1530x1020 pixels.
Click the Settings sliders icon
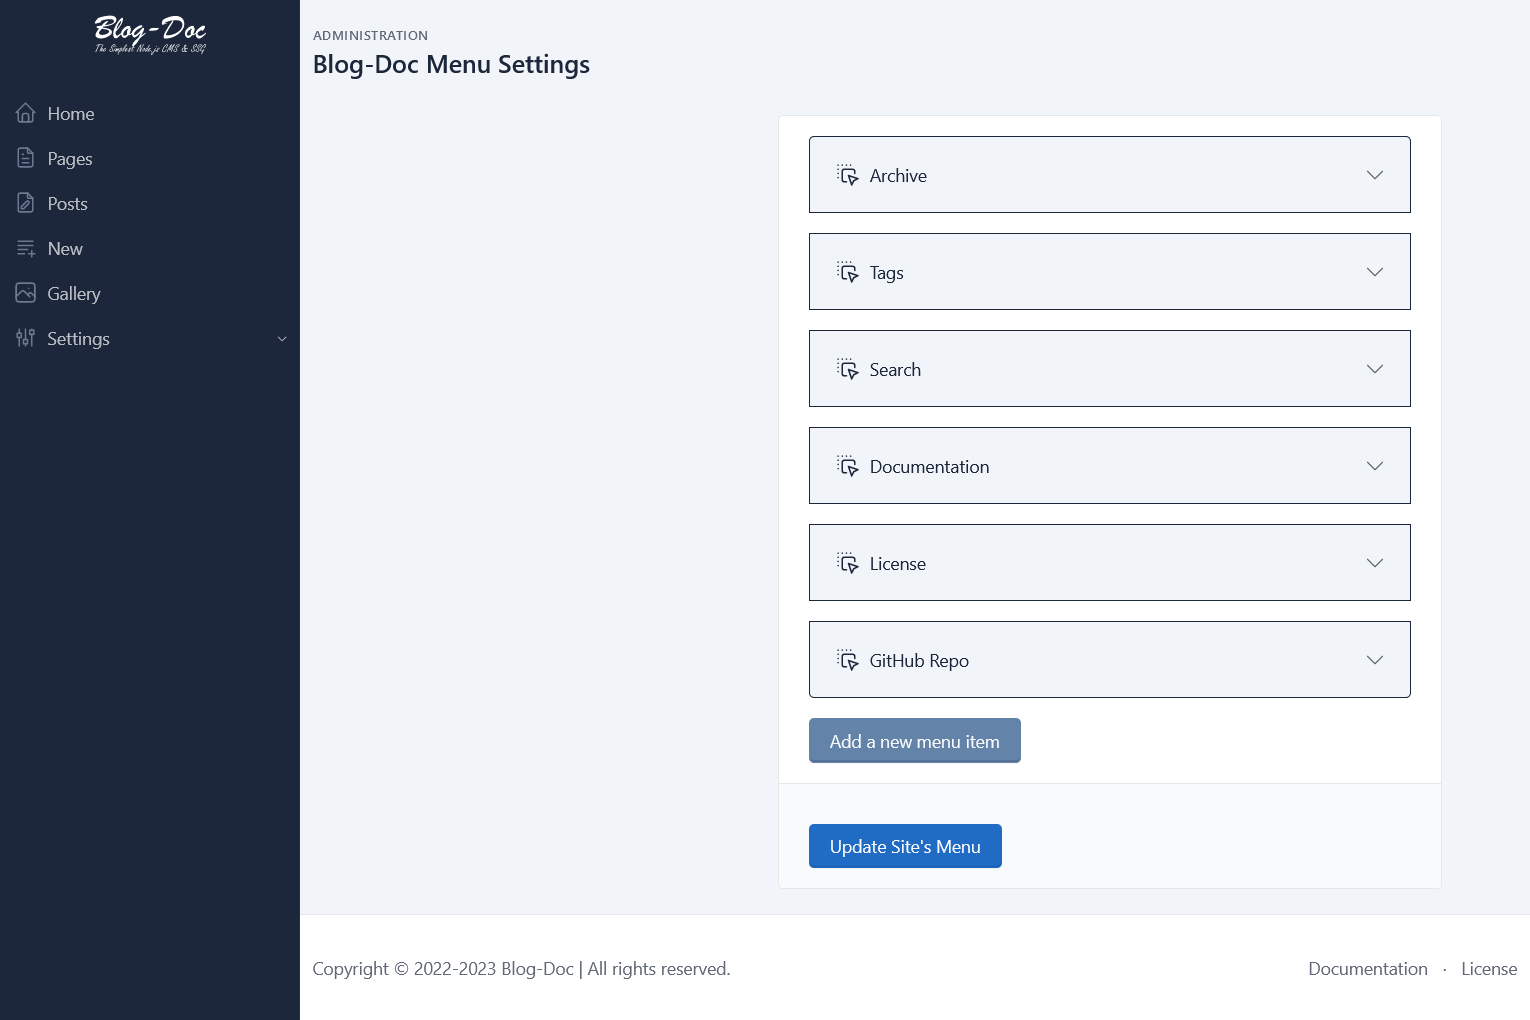coord(26,338)
